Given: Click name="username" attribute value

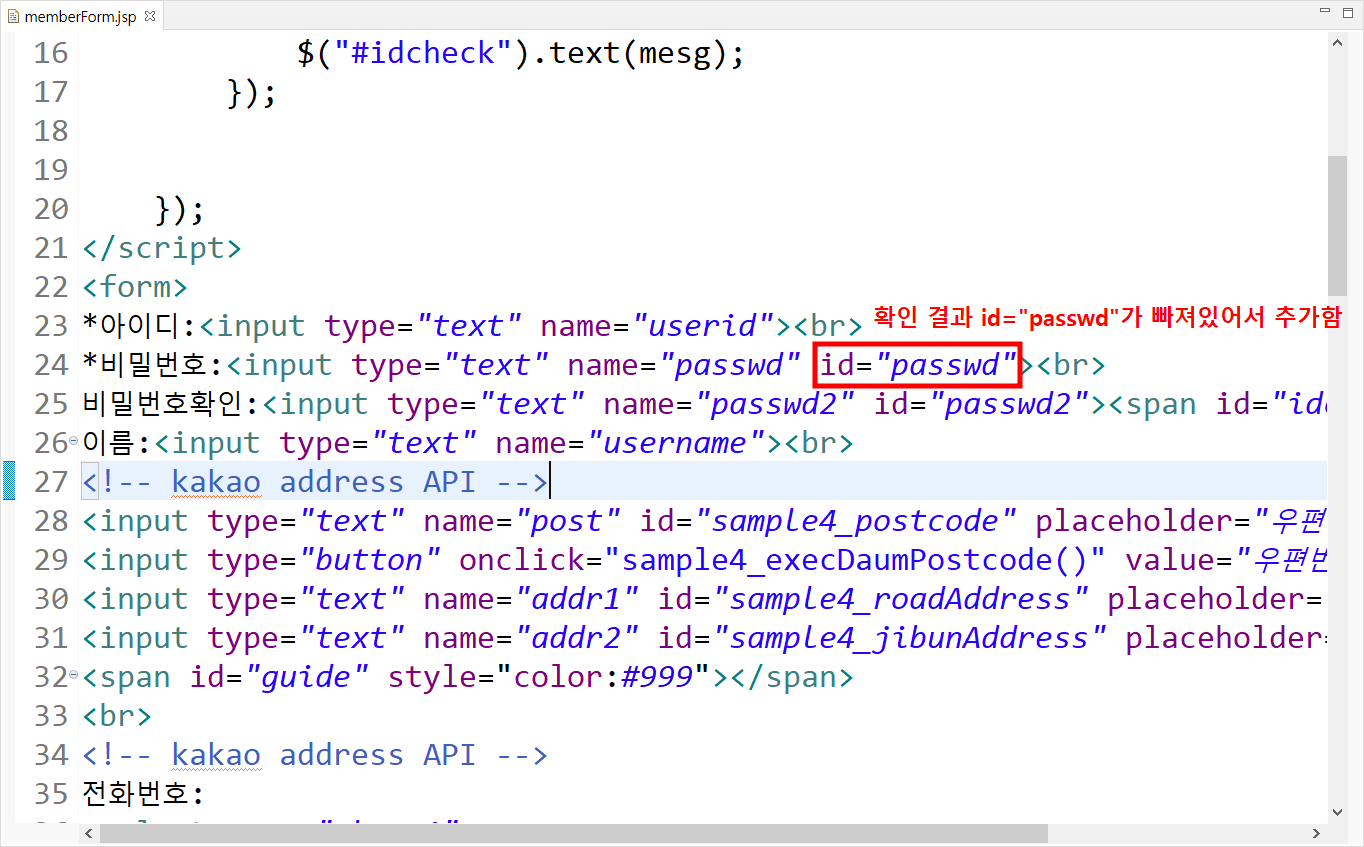Looking at the screenshot, I should [x=678, y=443].
